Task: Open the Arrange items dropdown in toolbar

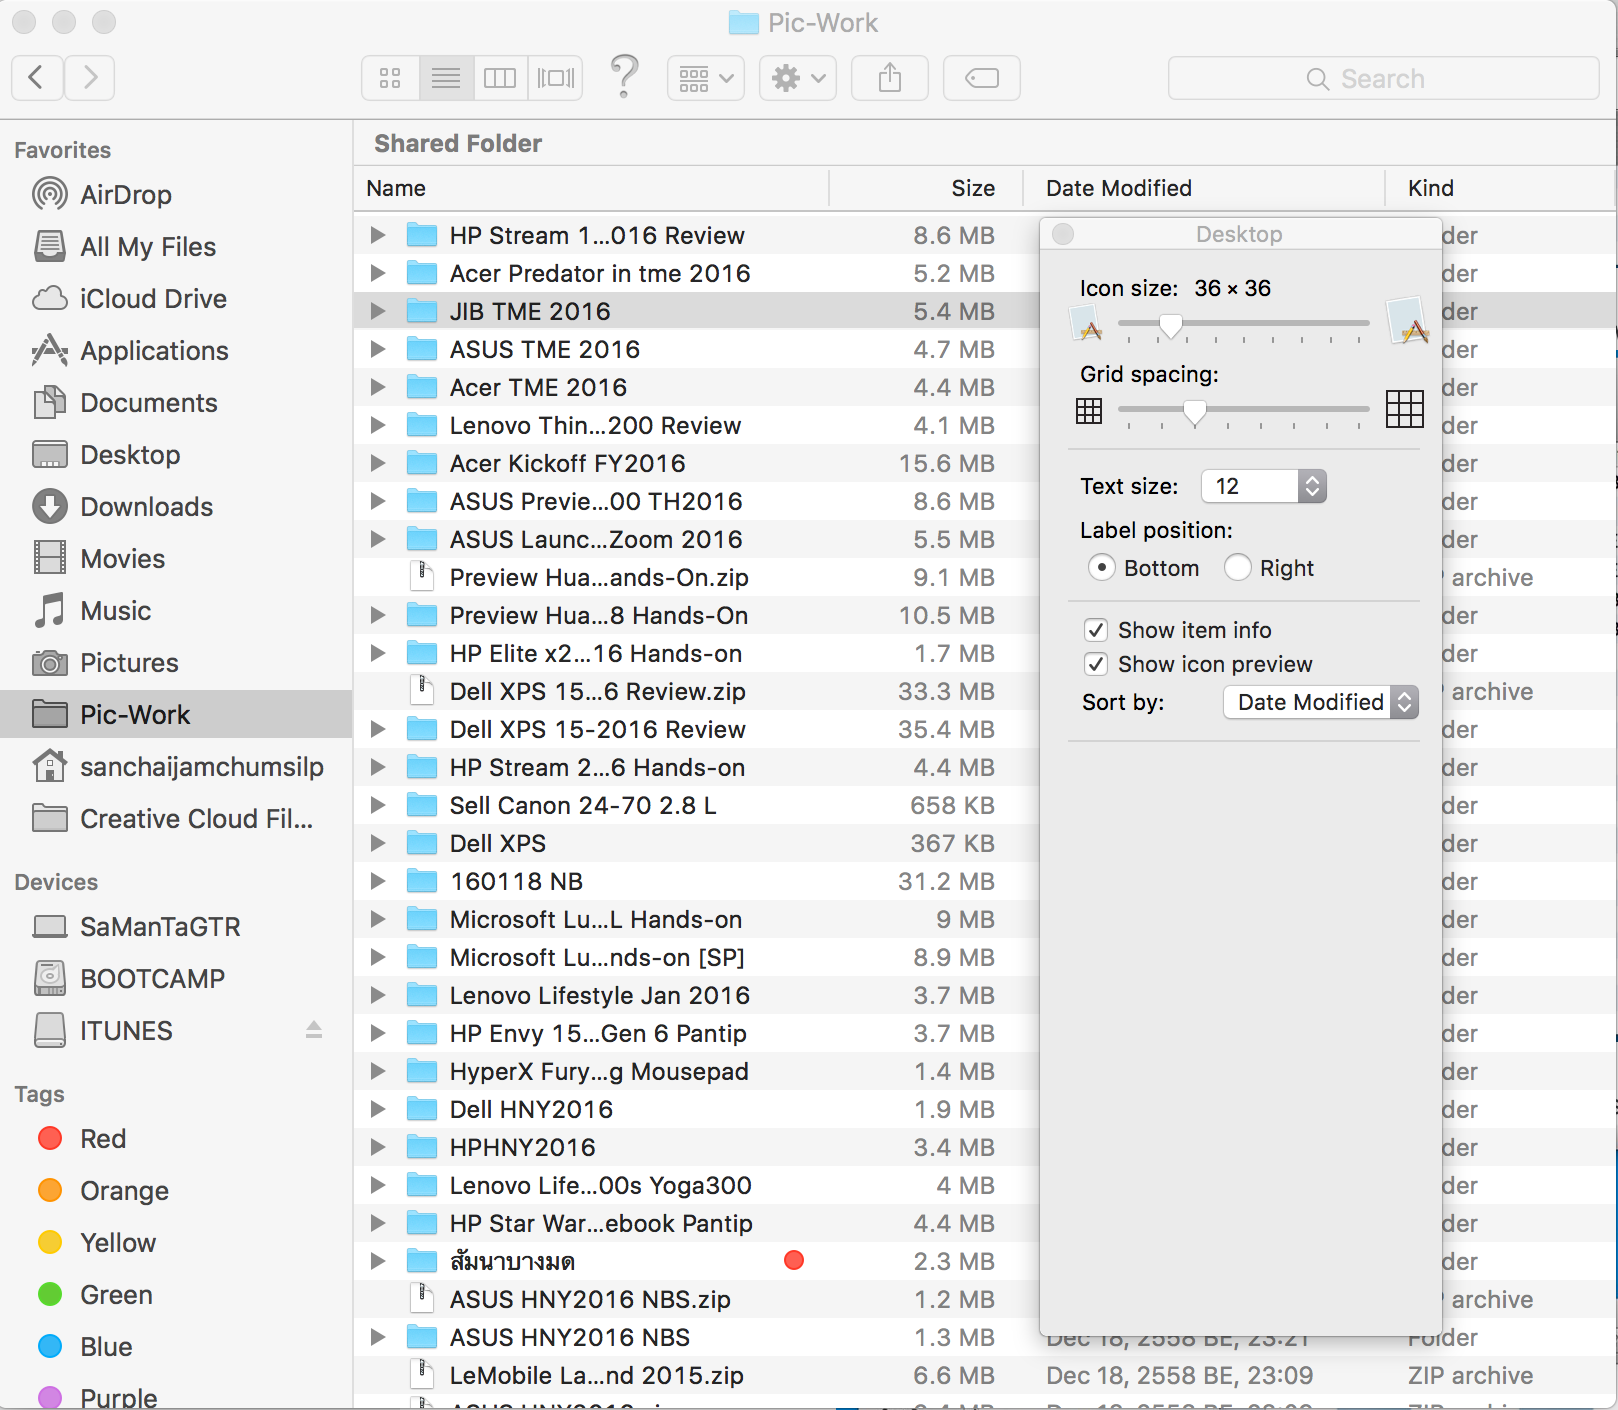Action: pos(706,78)
